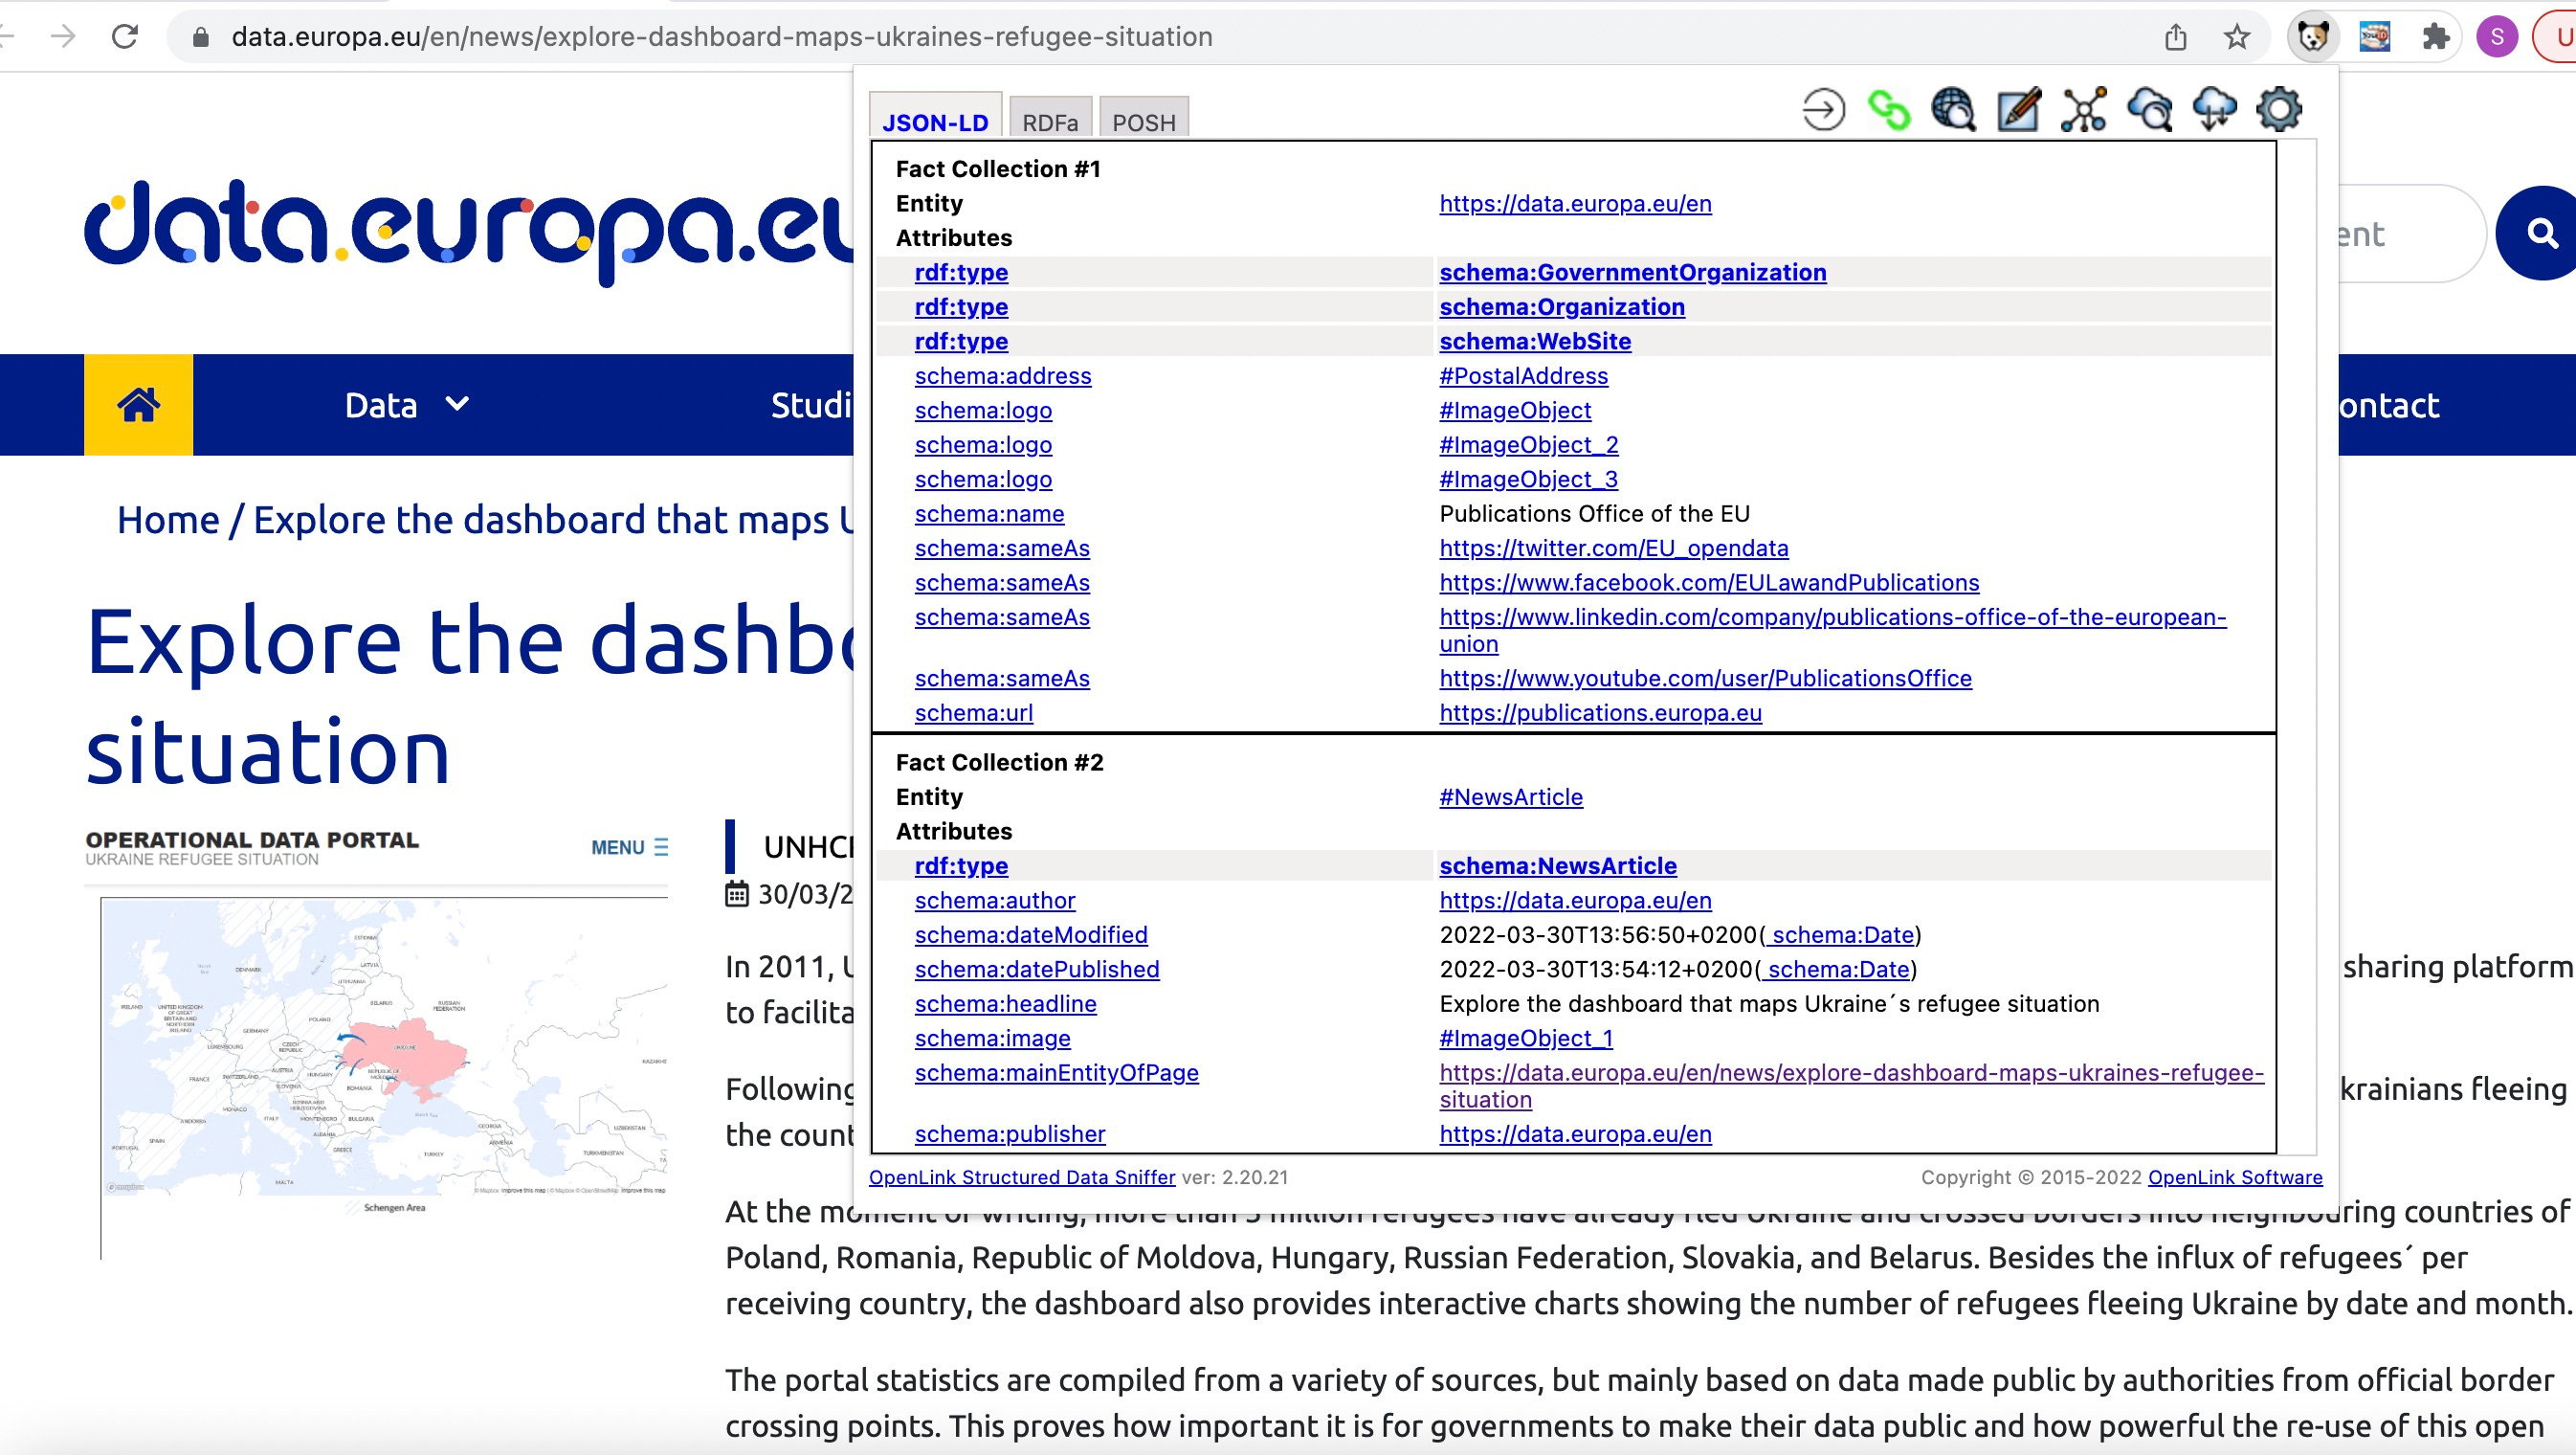Click the network graph nodes icon
Screen dimensions: 2576x1455
2084,109
